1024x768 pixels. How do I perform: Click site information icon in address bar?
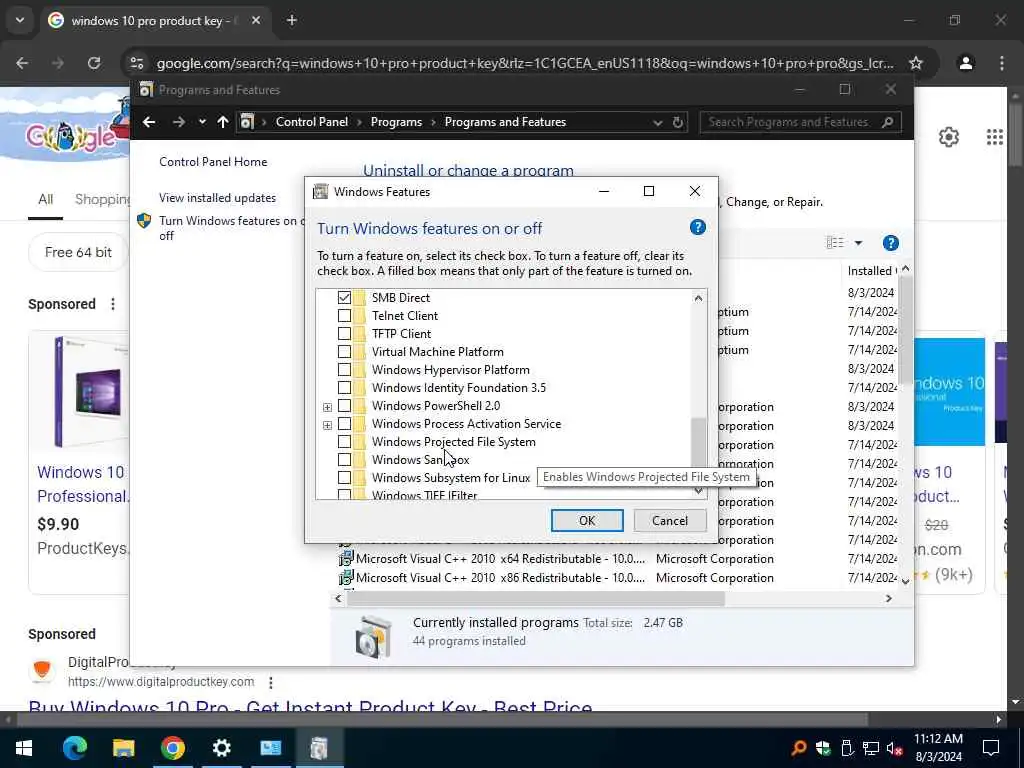(137, 63)
